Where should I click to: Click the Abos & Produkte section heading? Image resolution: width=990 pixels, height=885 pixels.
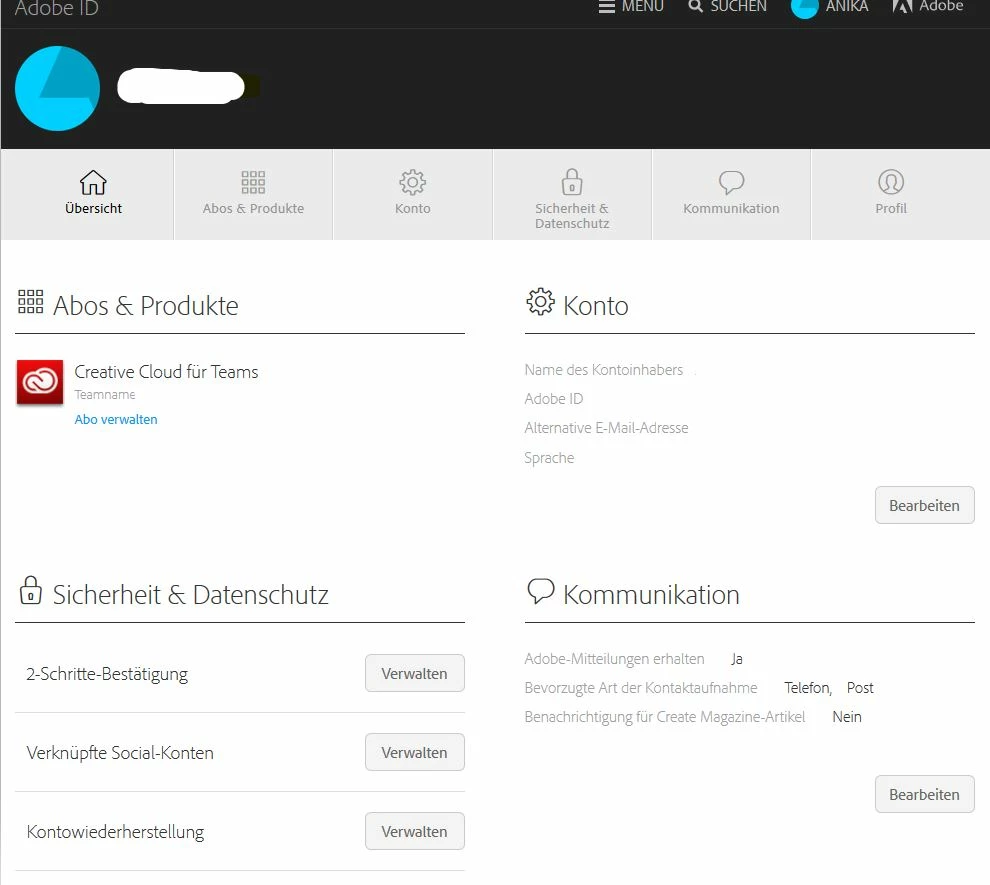pos(146,306)
